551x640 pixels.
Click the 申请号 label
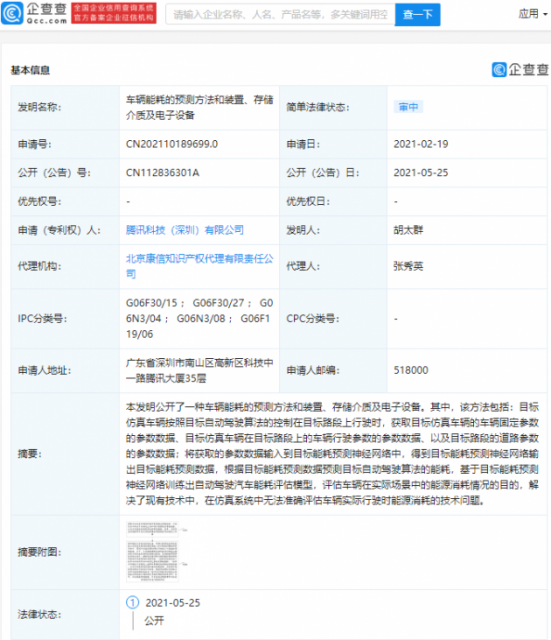click(34, 144)
